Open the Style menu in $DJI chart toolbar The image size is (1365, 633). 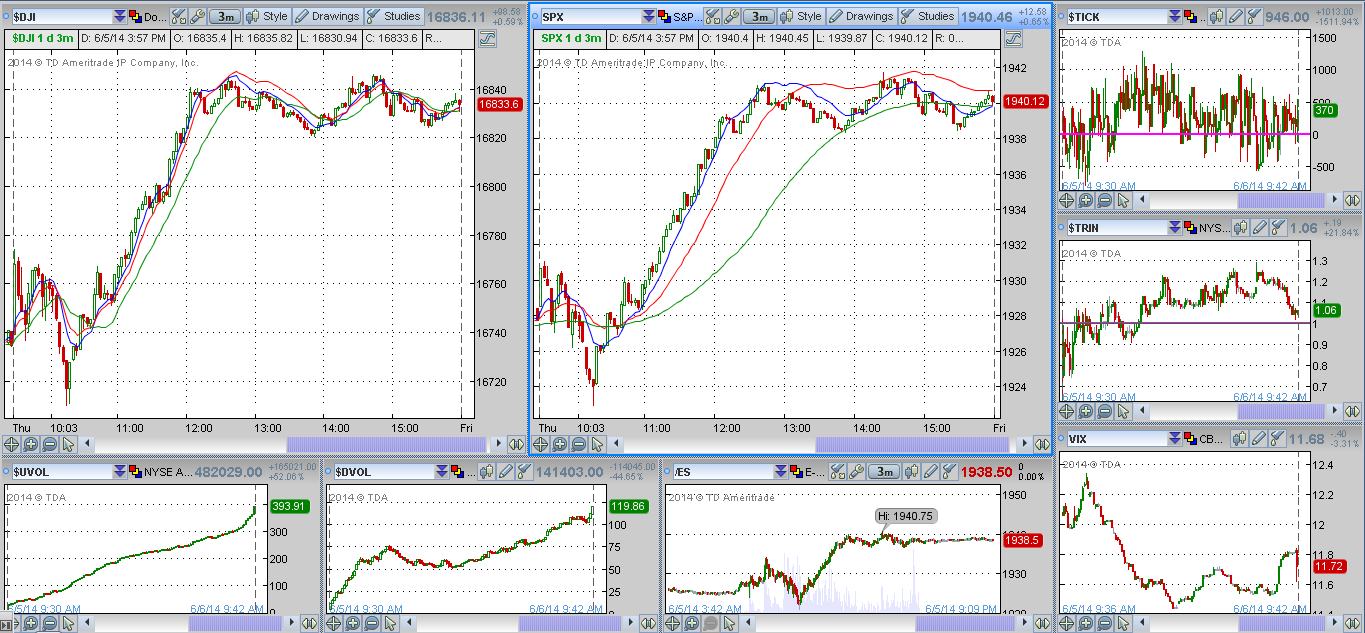(266, 17)
